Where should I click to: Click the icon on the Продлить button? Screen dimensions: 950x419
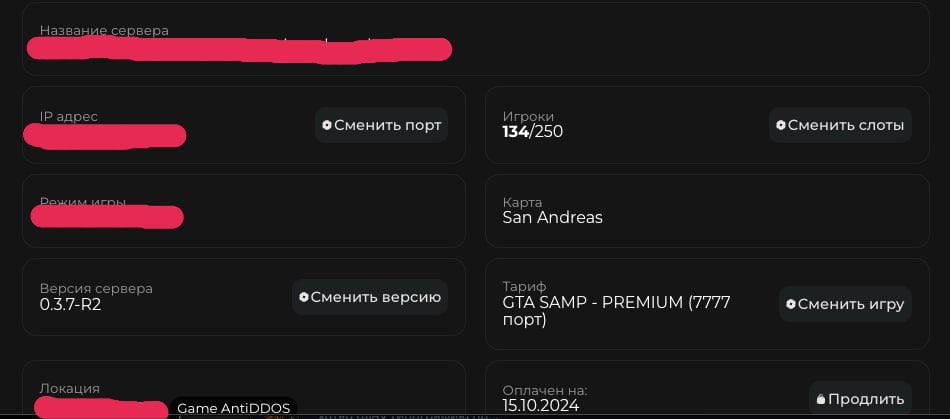click(821, 399)
